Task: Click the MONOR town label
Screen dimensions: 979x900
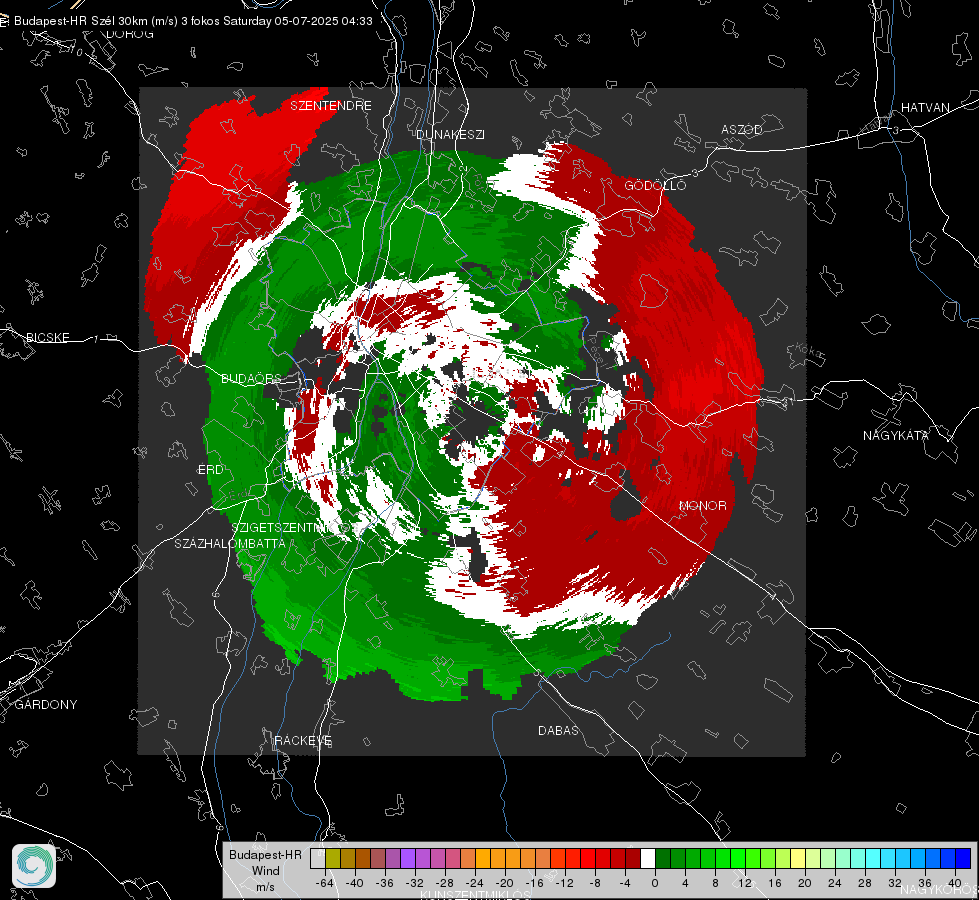Action: 703,505
